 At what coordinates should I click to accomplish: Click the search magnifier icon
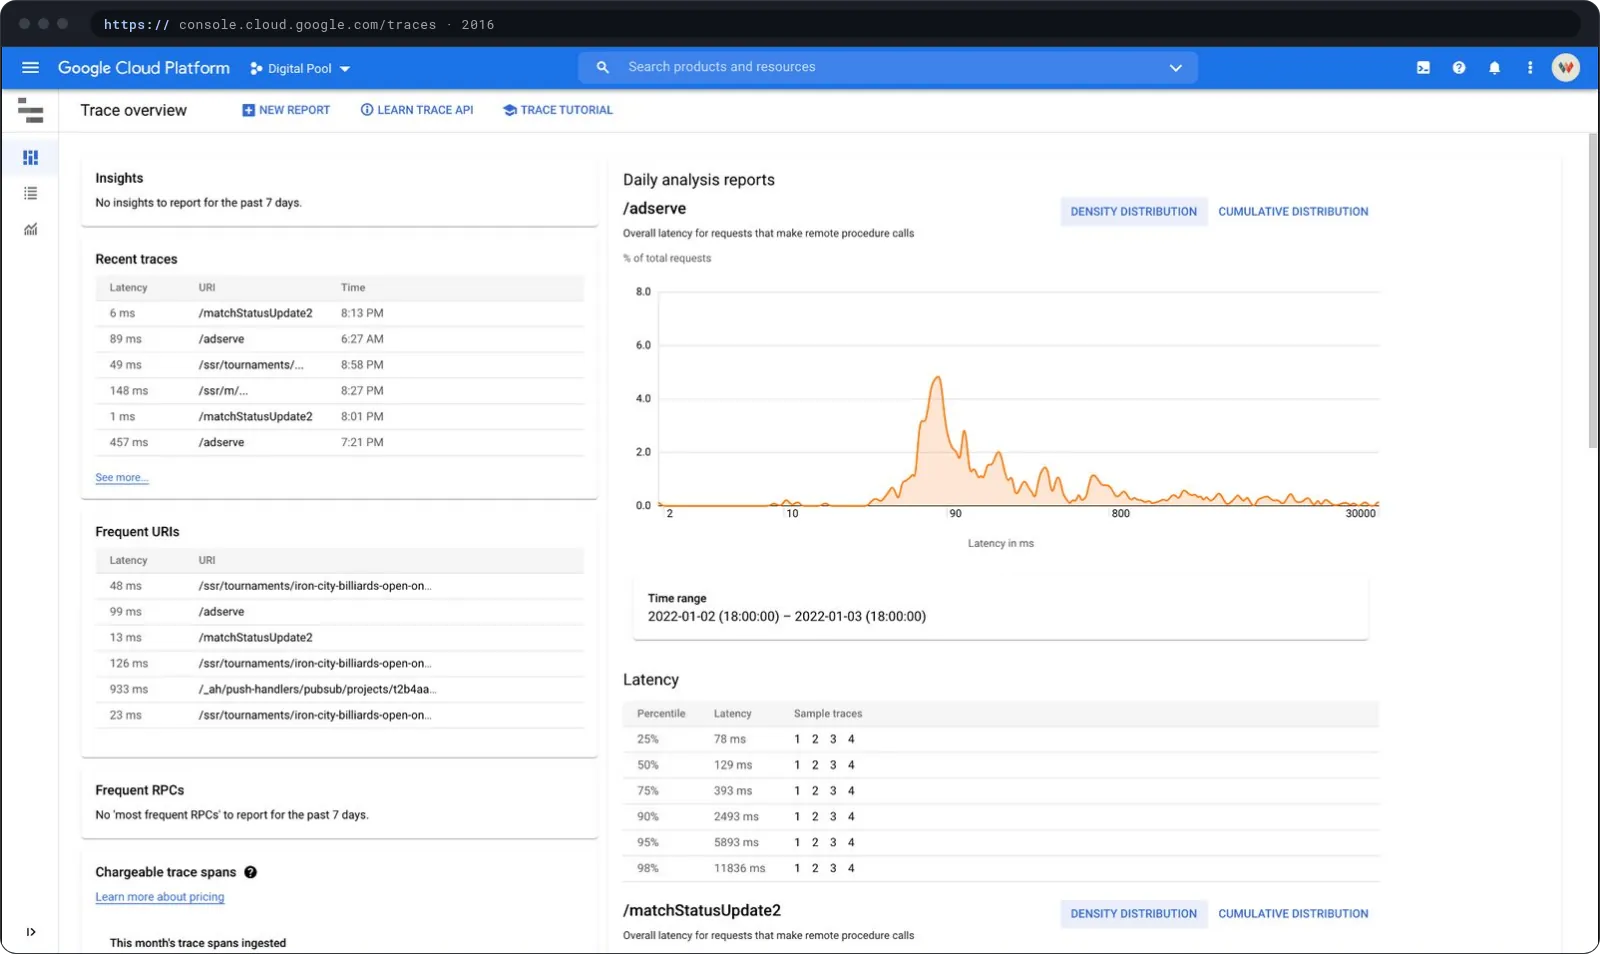(602, 67)
